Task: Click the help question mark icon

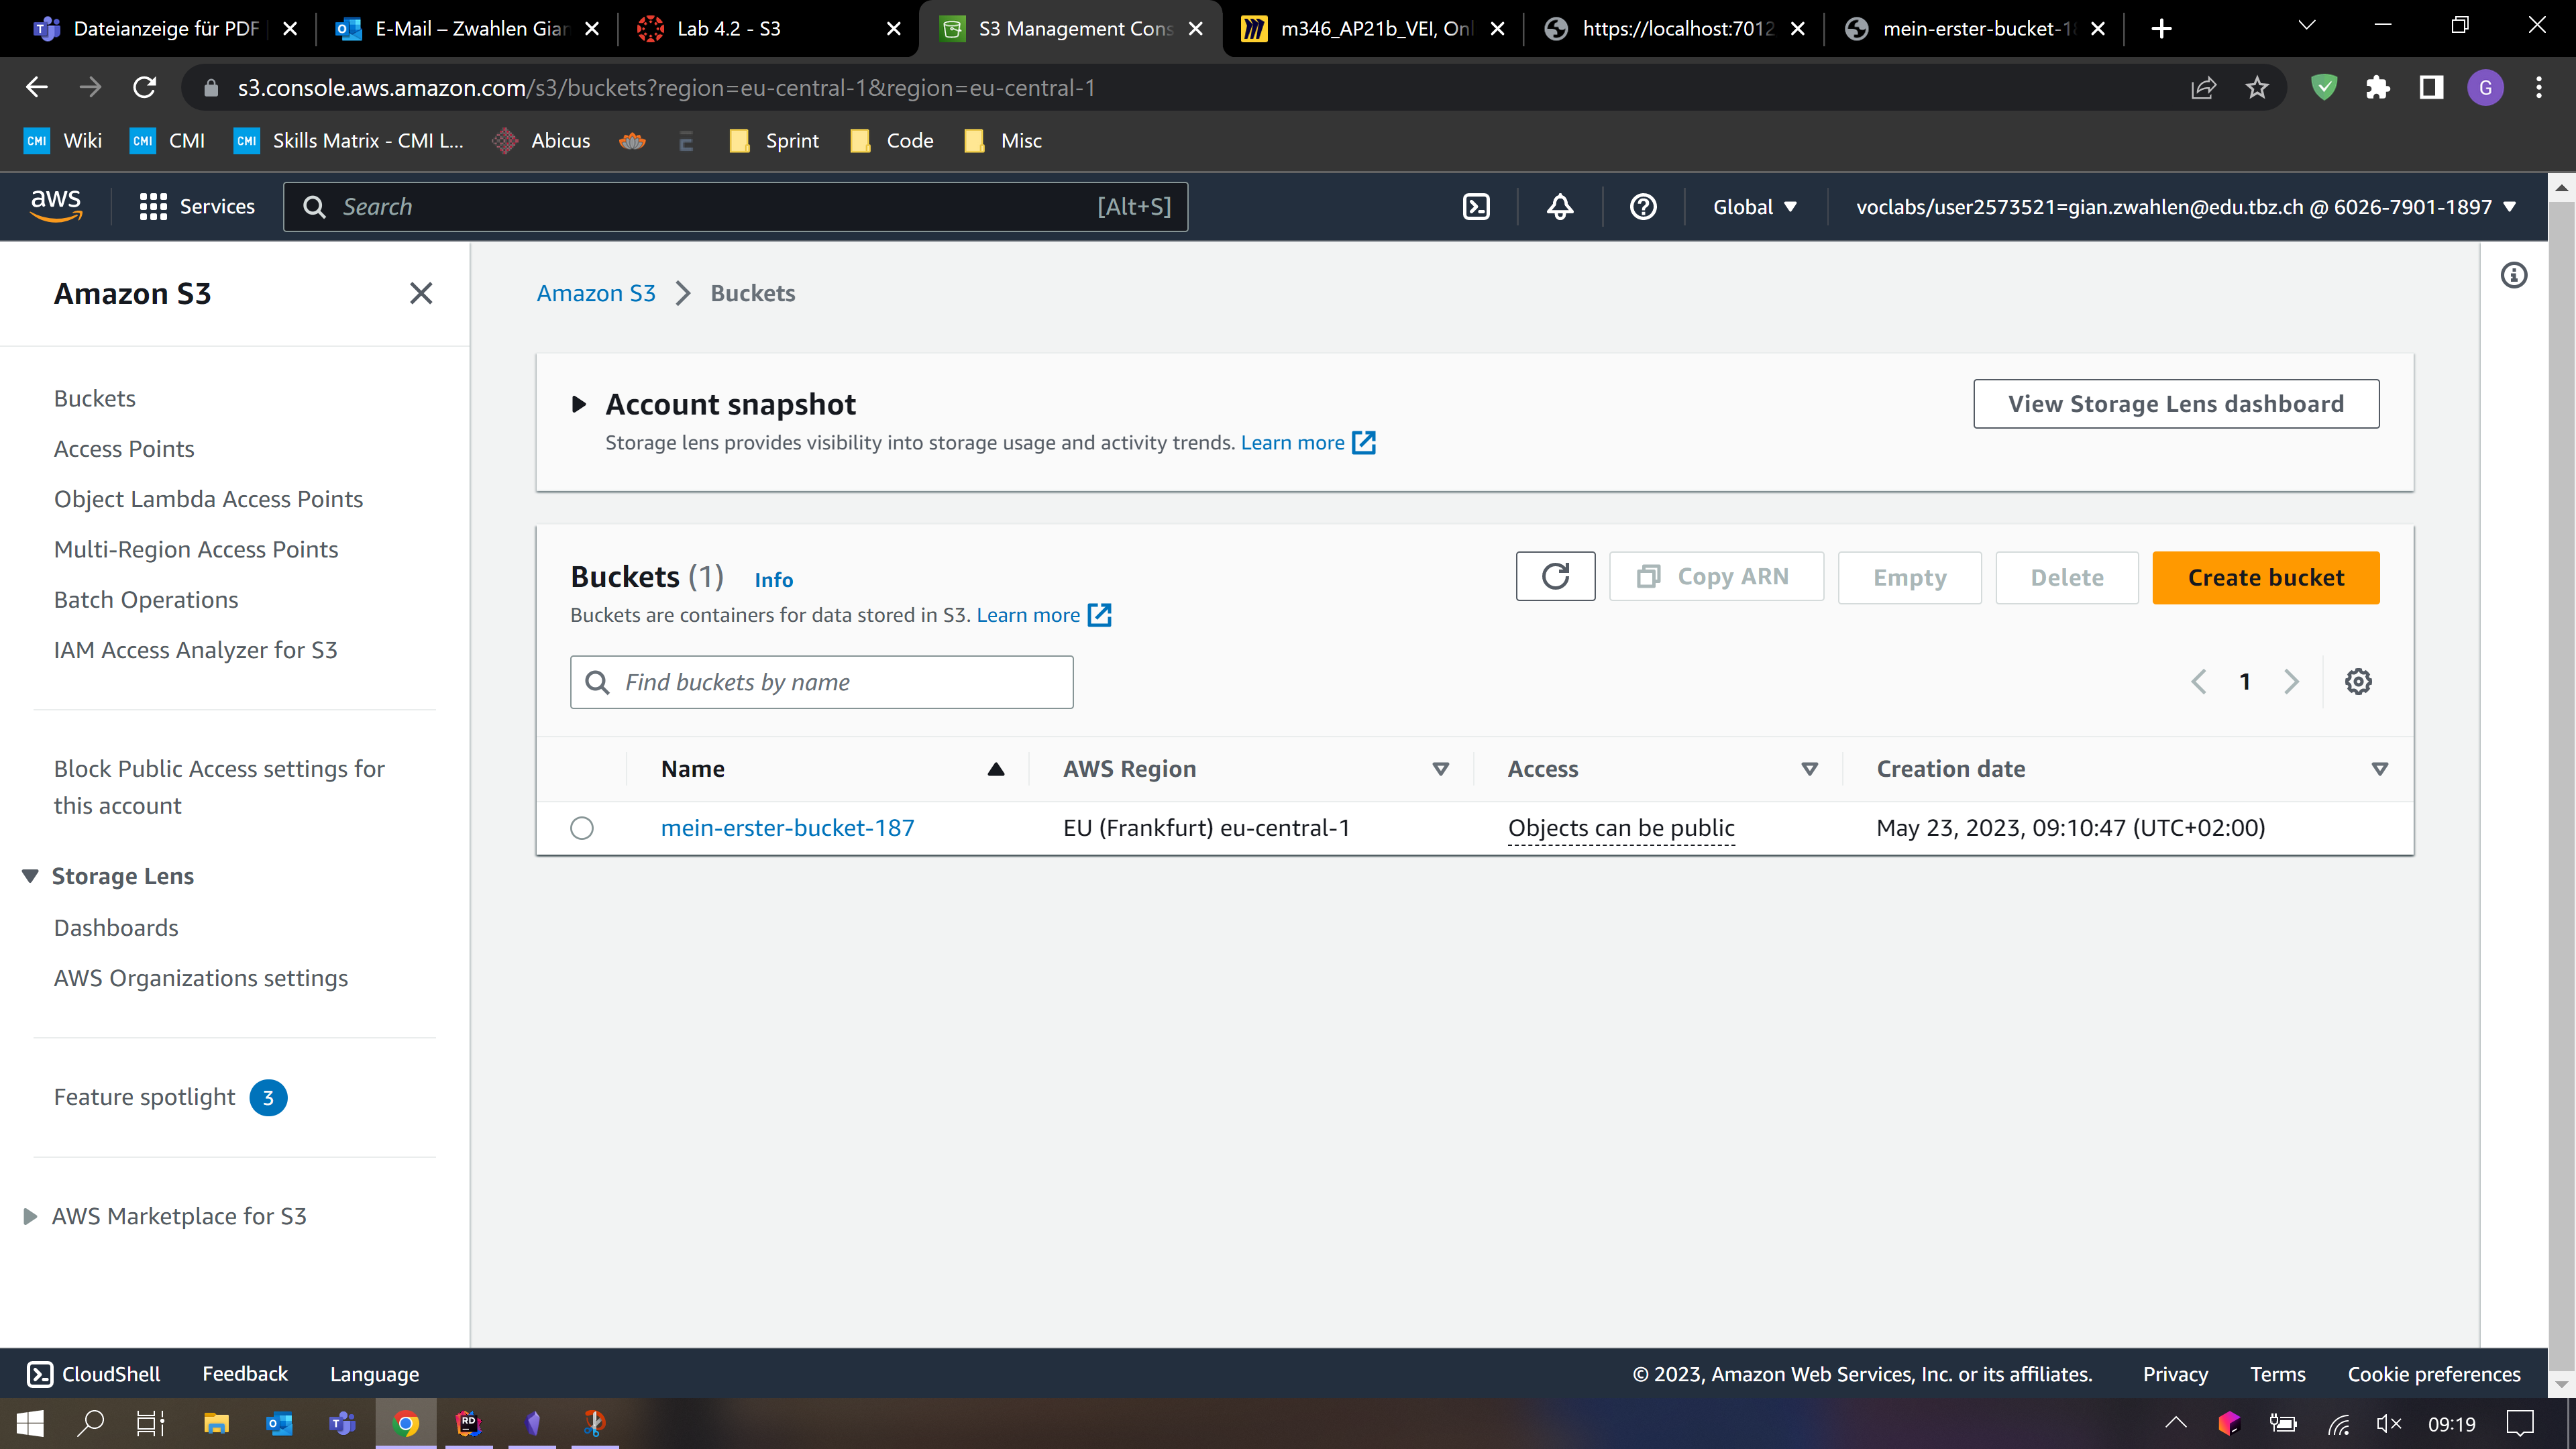Action: [x=1643, y=207]
